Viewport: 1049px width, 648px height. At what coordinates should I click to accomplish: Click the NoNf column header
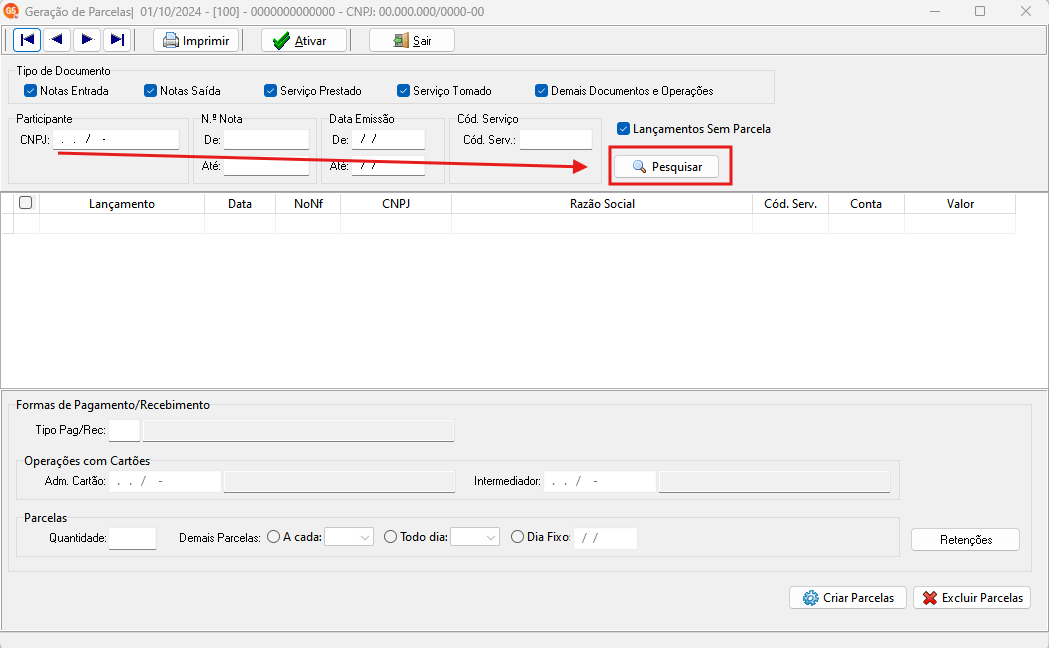[x=308, y=204]
